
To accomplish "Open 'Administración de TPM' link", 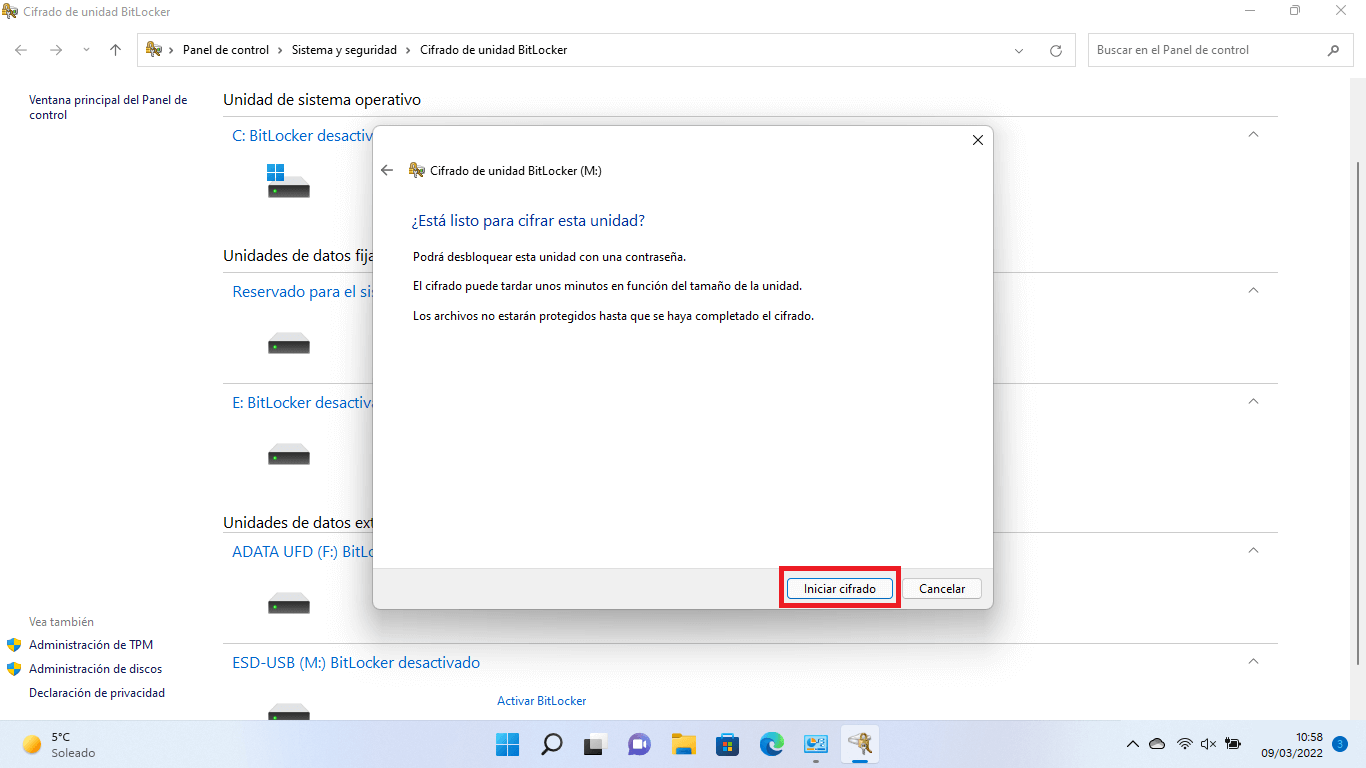I will click(x=91, y=645).
